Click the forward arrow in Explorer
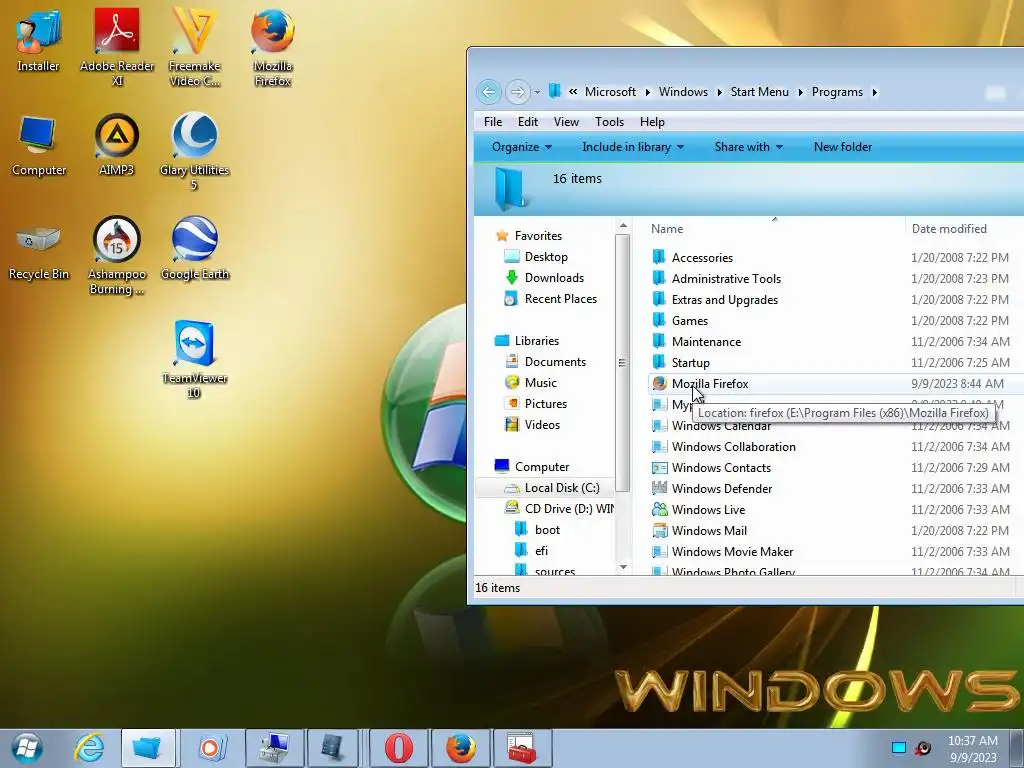This screenshot has width=1024, height=768. (x=517, y=92)
